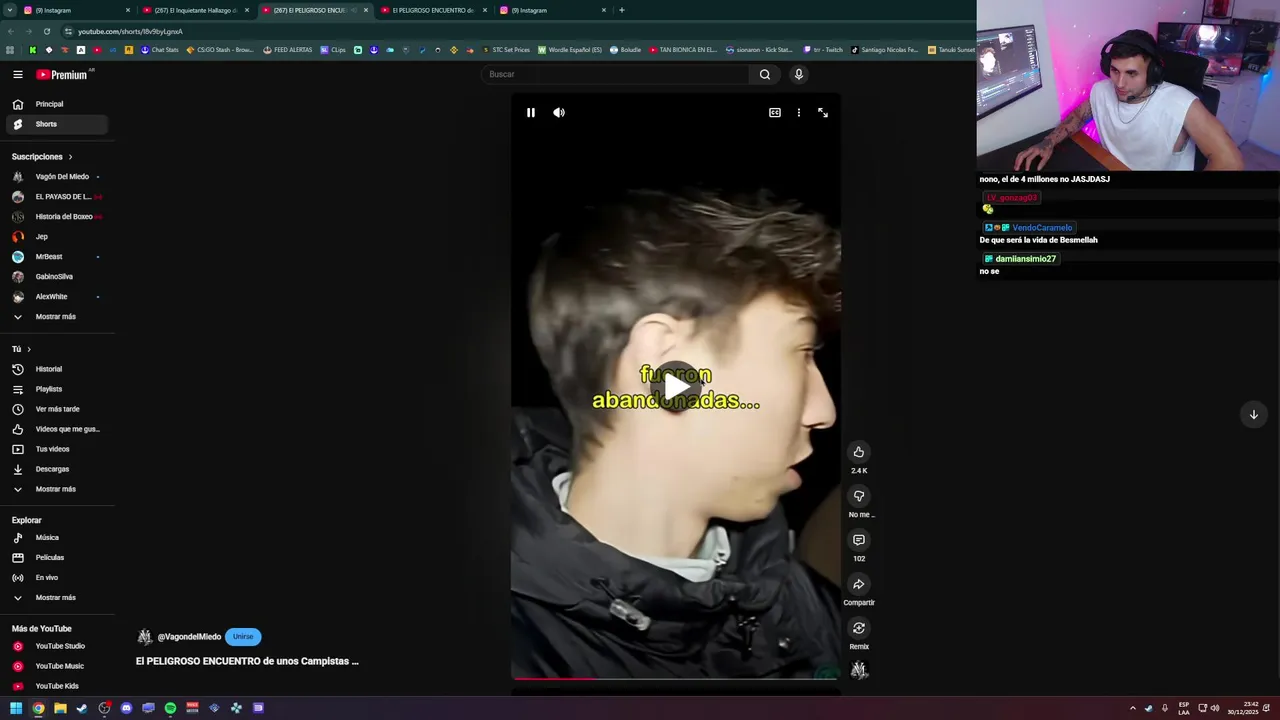The height and width of the screenshot is (720, 1280).
Task: Open the Chat Stats bookmark
Action: click(159, 50)
